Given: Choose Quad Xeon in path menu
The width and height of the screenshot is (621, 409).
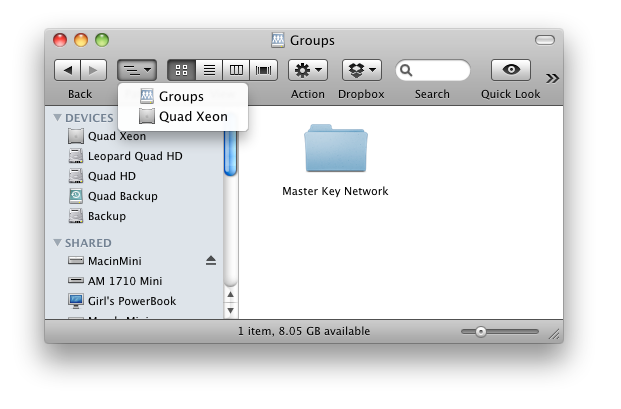Looking at the screenshot, I should [x=193, y=116].
